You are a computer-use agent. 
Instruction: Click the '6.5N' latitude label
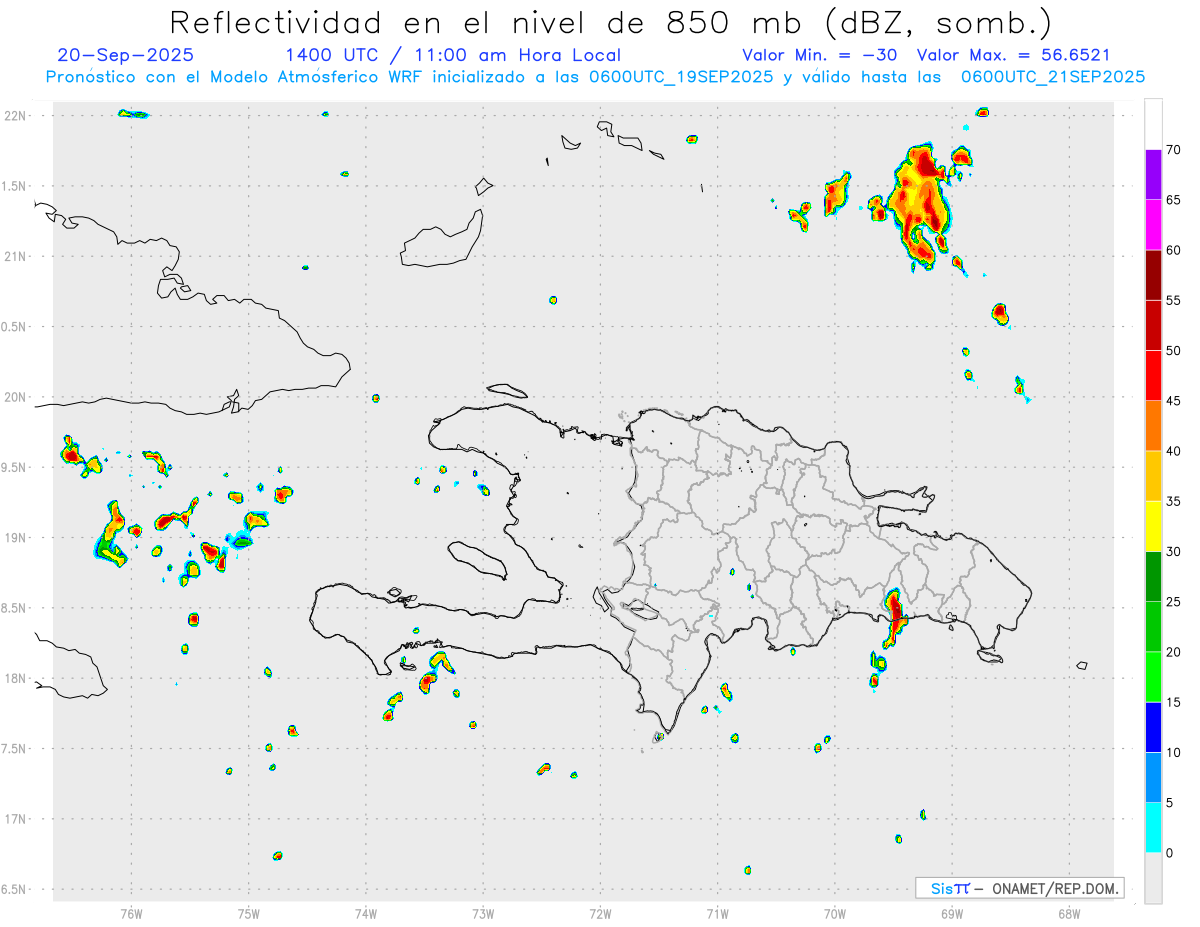point(15,889)
